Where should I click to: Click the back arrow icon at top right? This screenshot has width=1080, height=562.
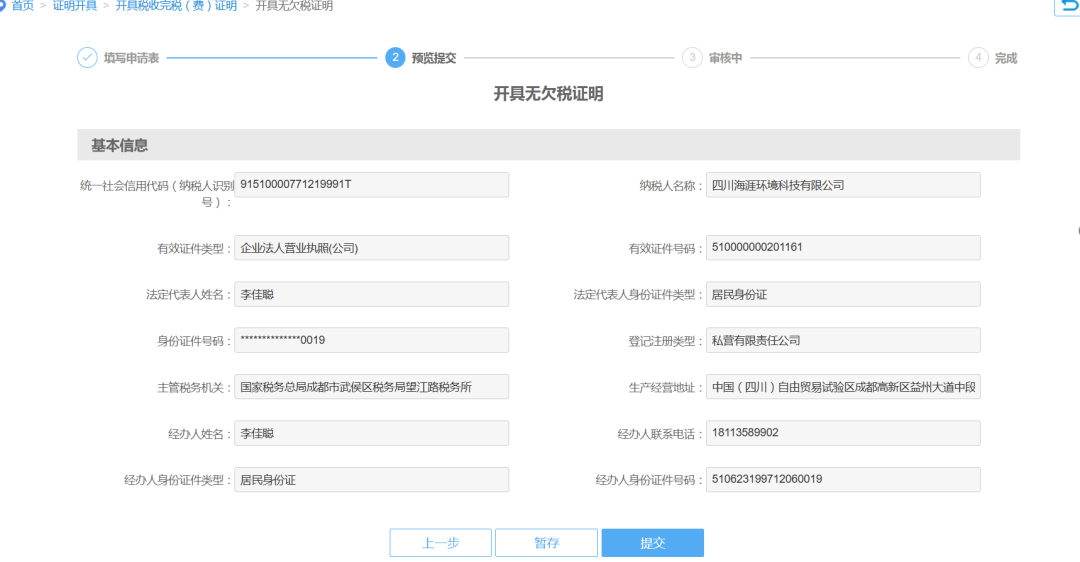click(1068, 6)
